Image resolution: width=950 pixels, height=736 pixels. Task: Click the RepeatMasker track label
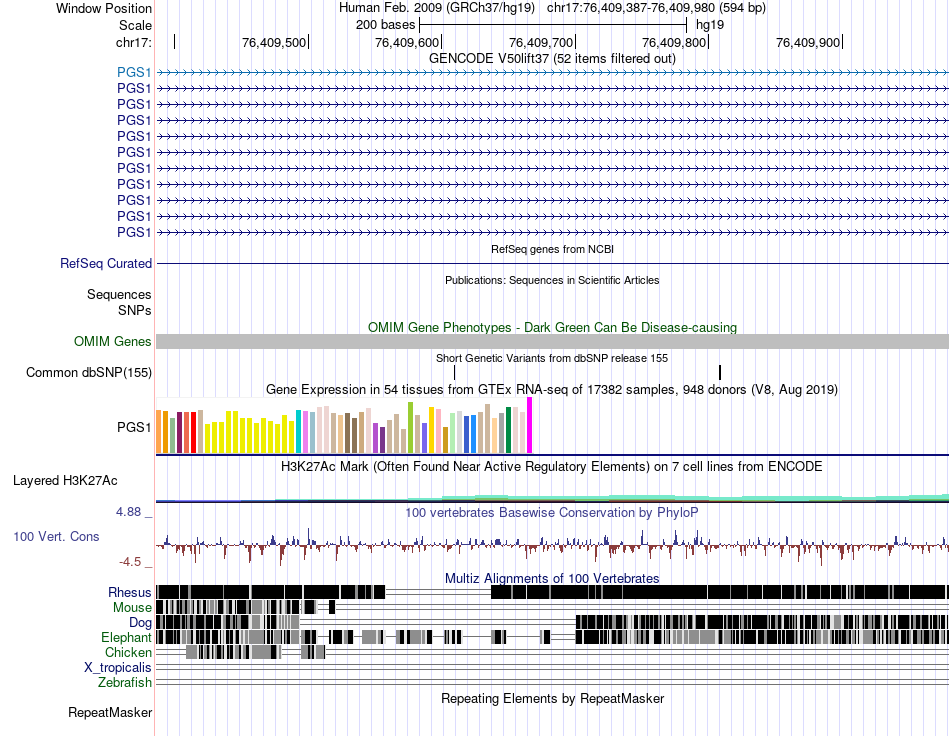(x=110, y=713)
